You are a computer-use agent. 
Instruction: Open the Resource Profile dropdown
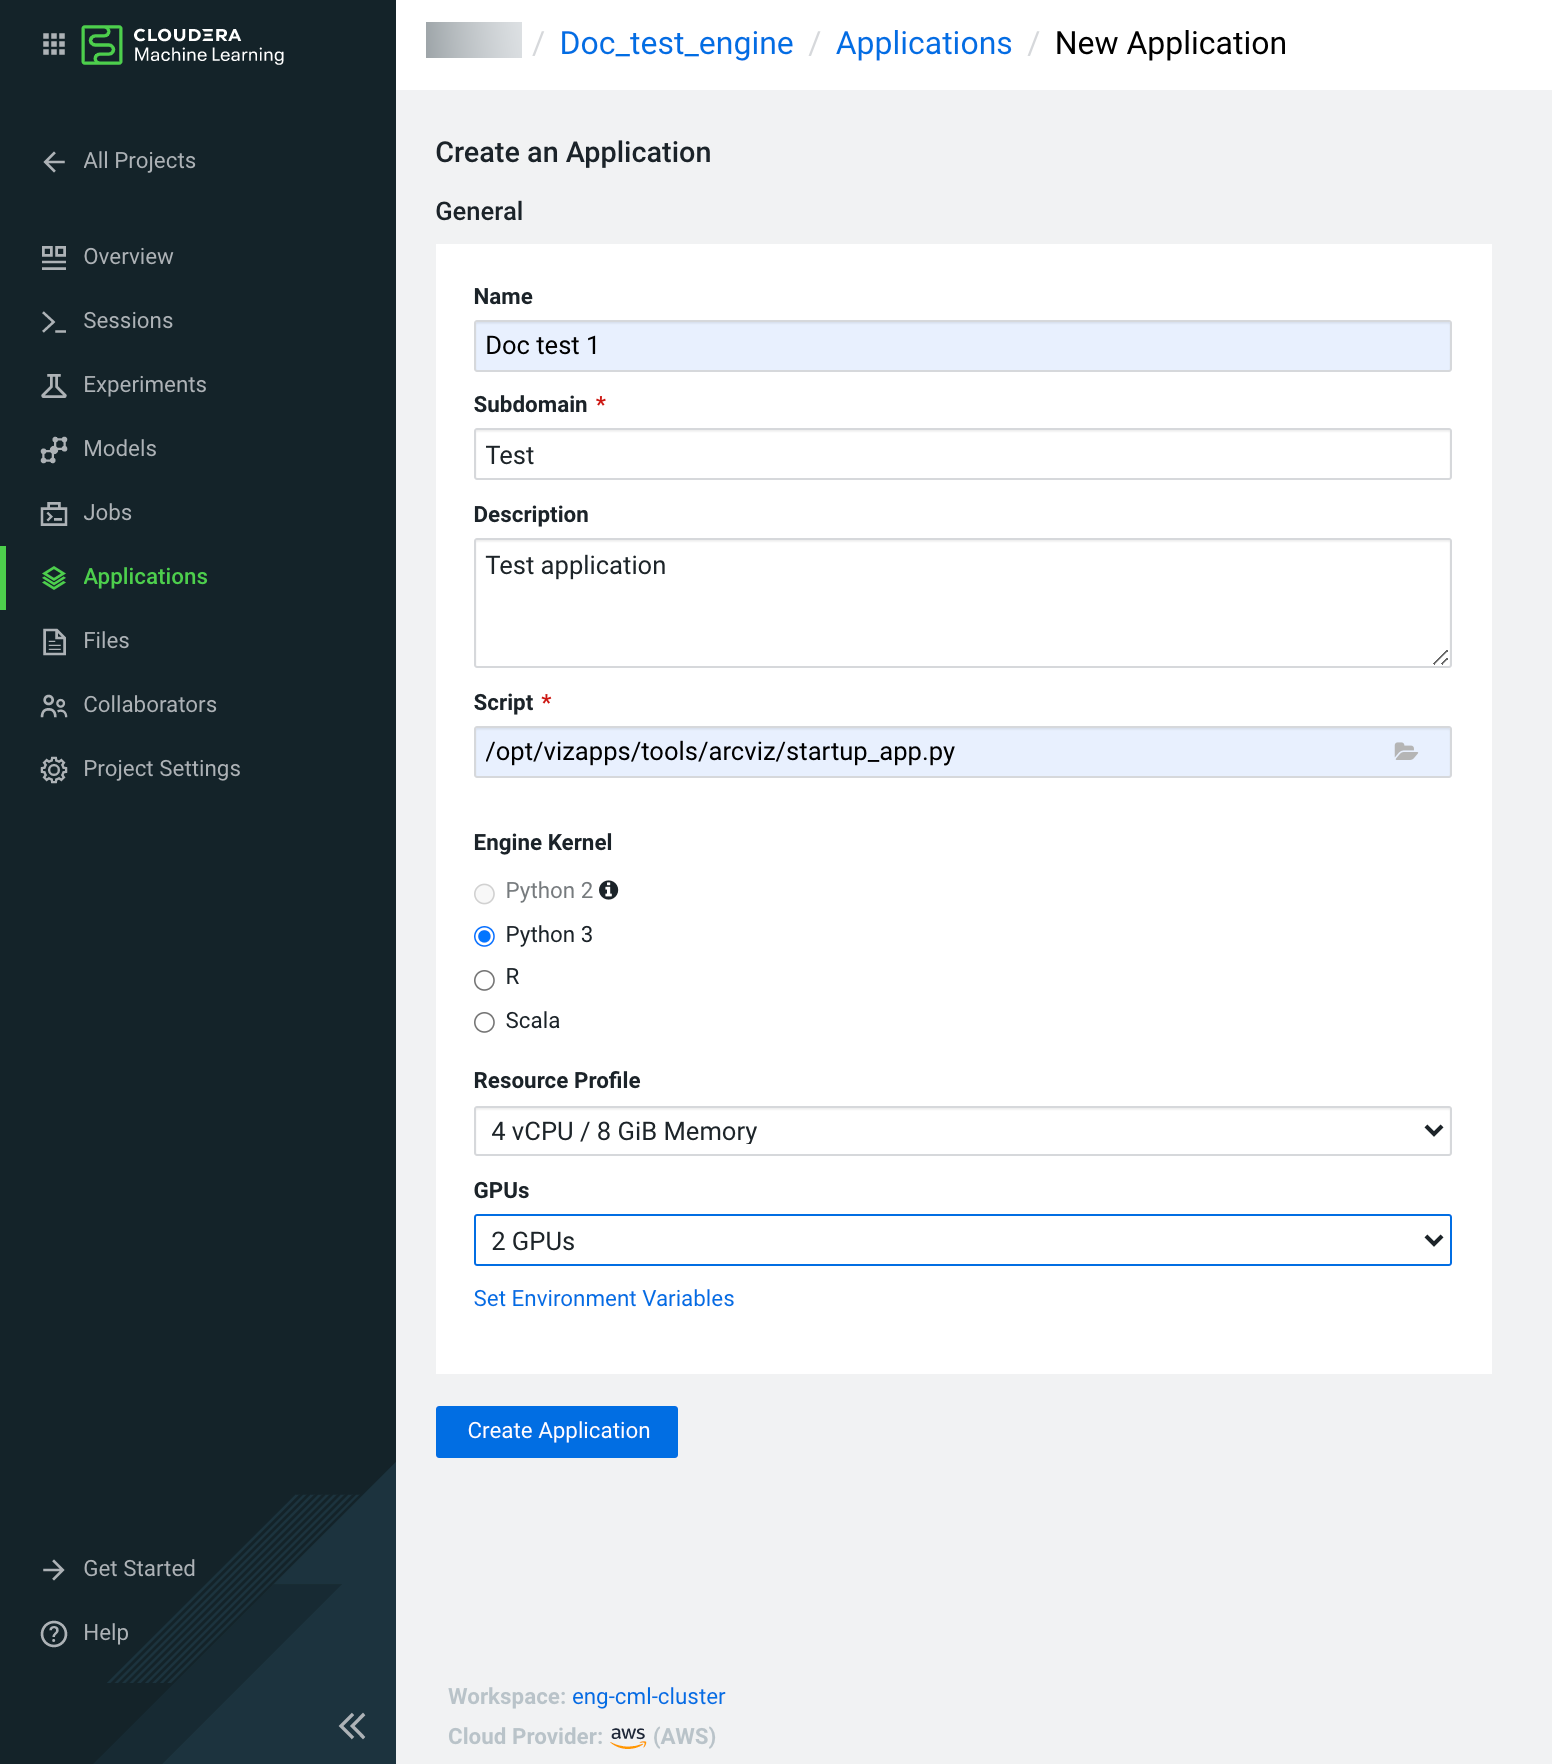click(962, 1131)
